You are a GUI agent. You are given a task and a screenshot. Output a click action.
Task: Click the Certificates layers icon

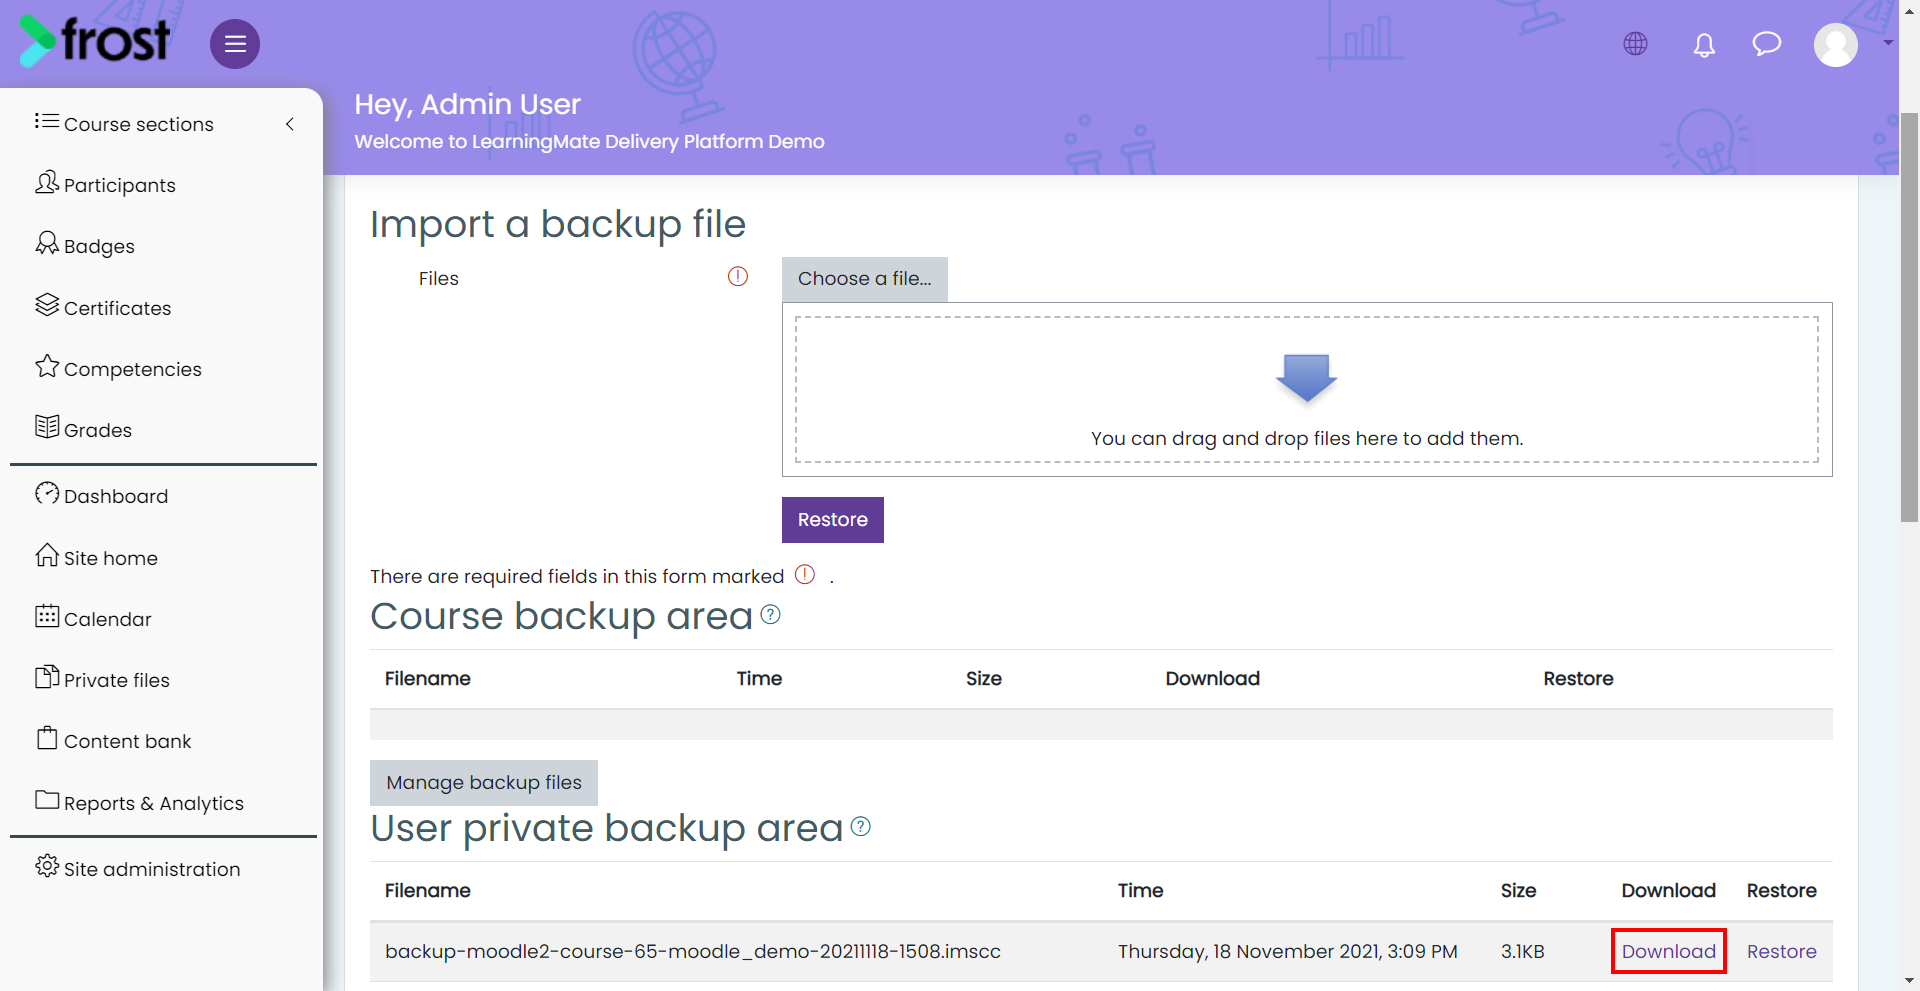(x=47, y=305)
